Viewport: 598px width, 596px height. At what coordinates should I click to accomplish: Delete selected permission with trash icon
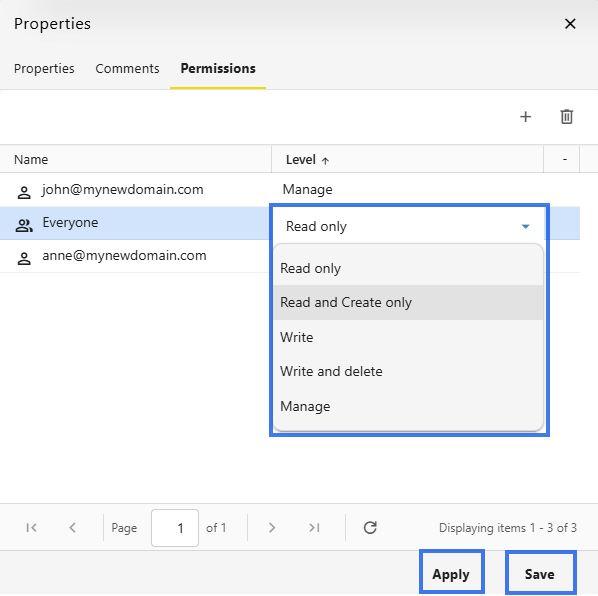566,117
